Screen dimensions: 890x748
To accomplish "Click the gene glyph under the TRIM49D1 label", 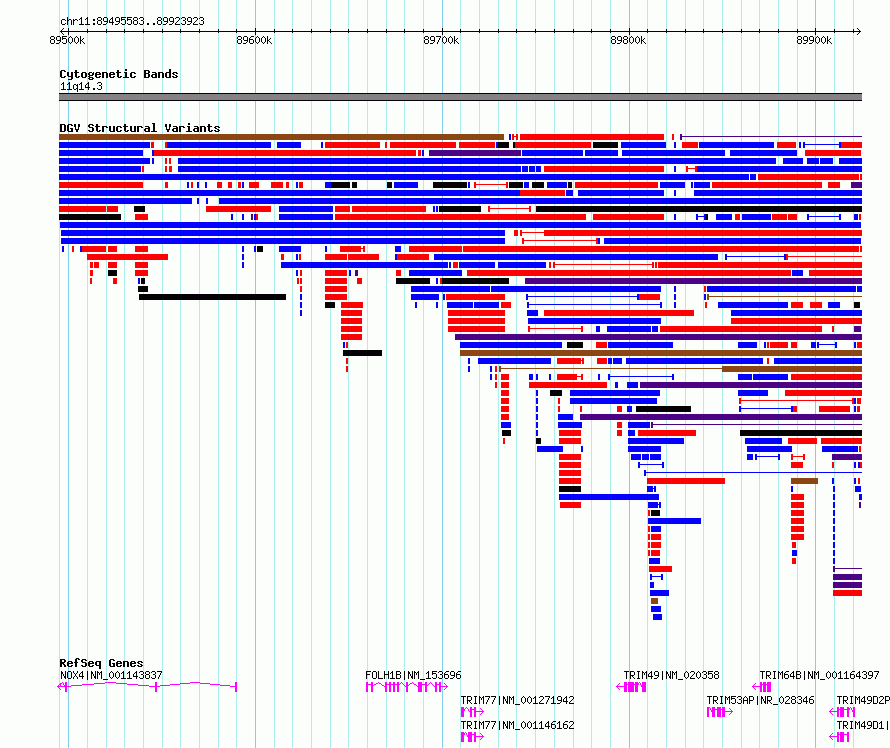I will [839, 737].
